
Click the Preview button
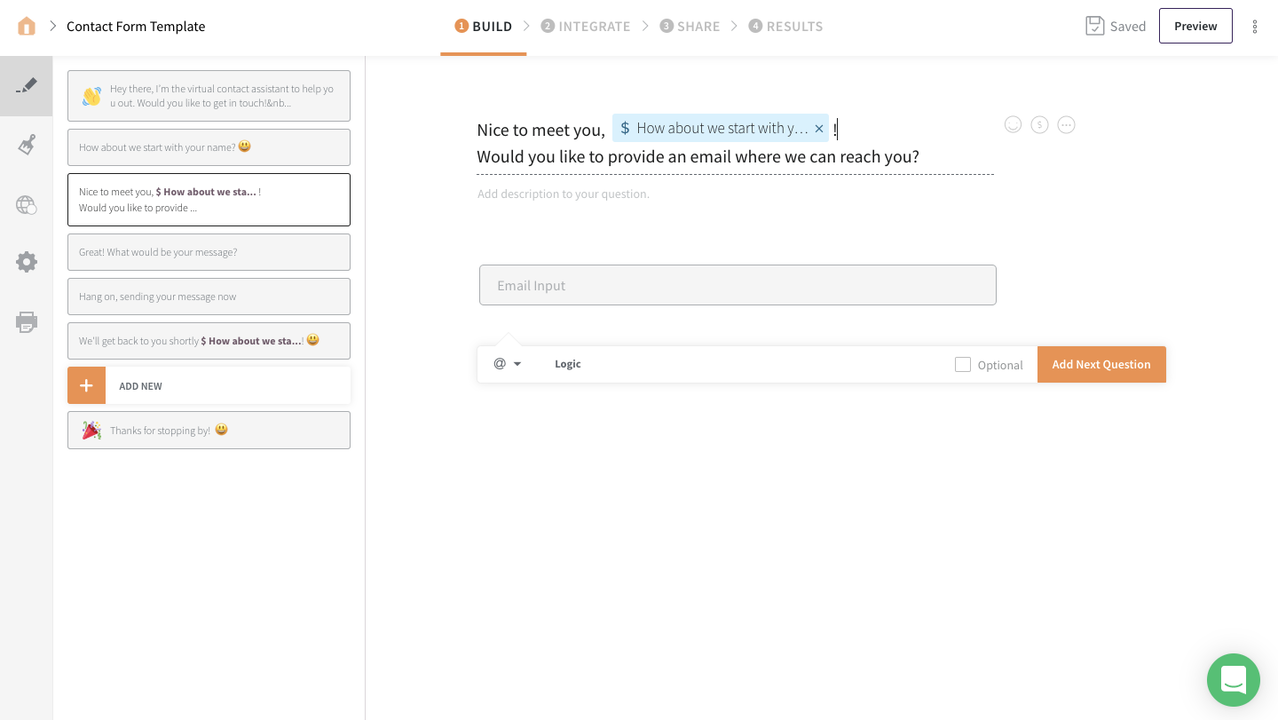[1195, 26]
